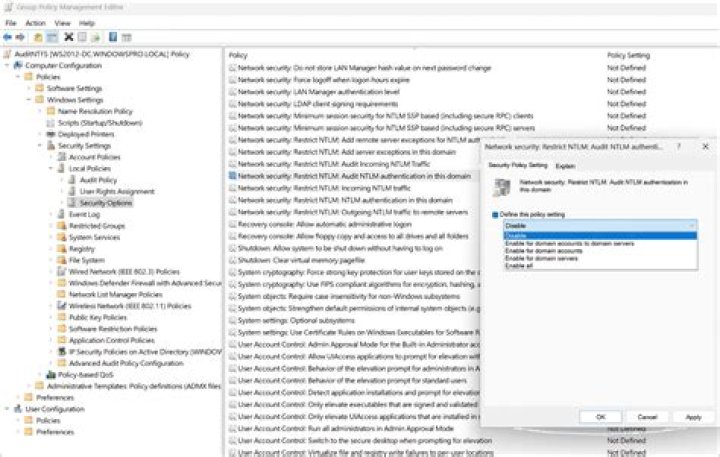The height and width of the screenshot is (457, 720).
Task: Open the View menu
Action: point(62,23)
